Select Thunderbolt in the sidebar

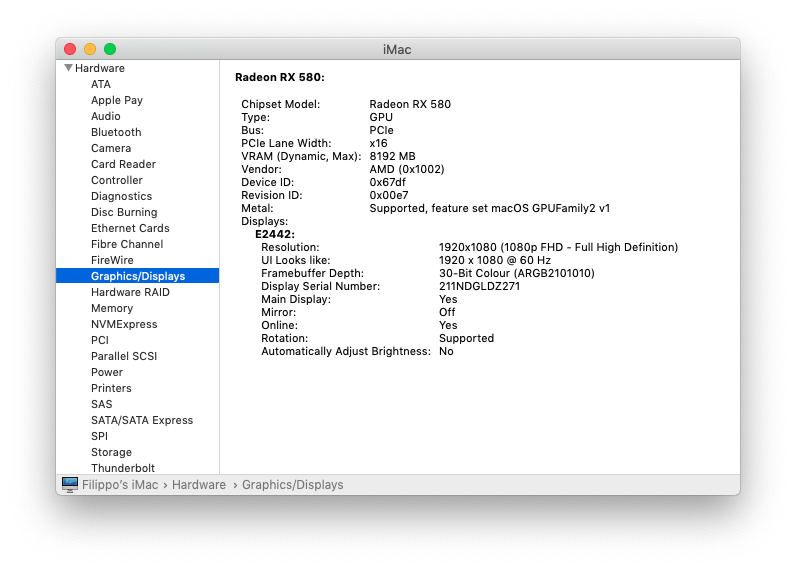point(123,467)
